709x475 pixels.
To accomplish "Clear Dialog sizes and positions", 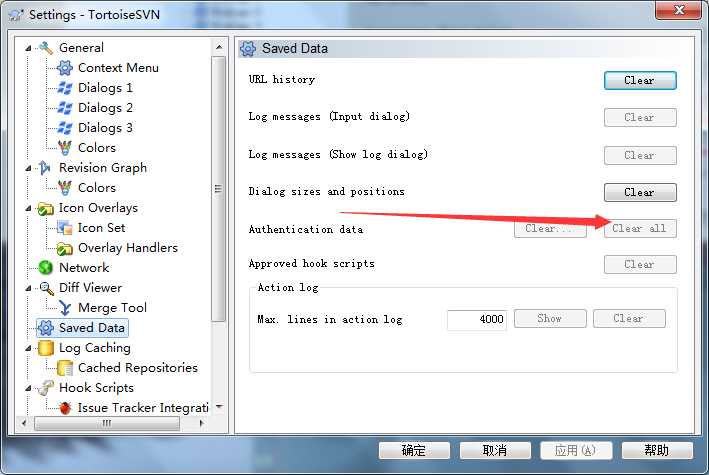I will pos(640,193).
